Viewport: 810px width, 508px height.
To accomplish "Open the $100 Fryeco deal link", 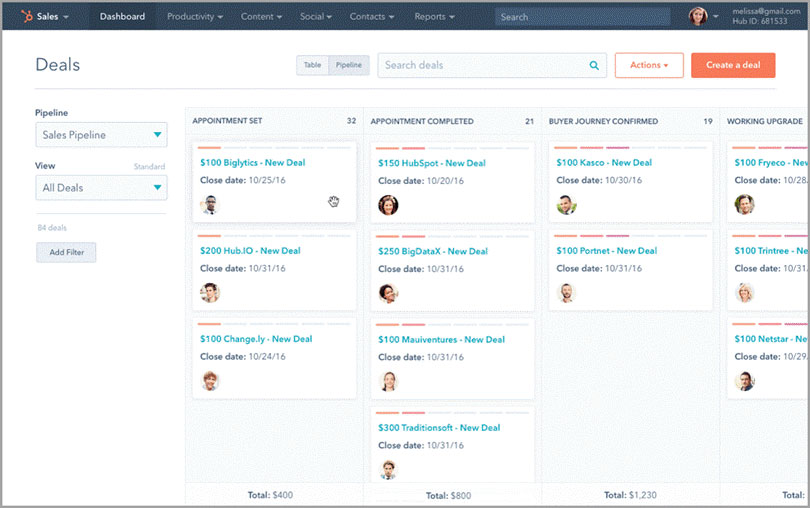I will click(771, 162).
